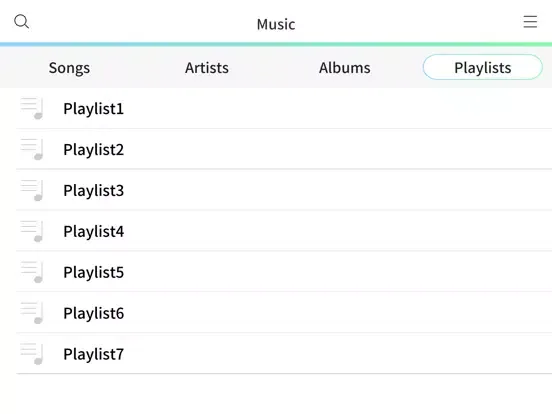Open the hamburger menu icon

pos(530,22)
